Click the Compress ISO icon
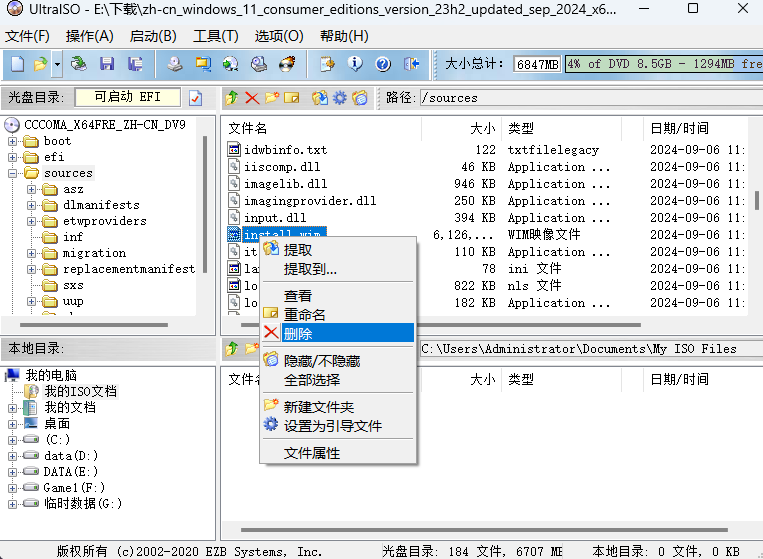Viewport: 763px width, 559px height. 231,64
